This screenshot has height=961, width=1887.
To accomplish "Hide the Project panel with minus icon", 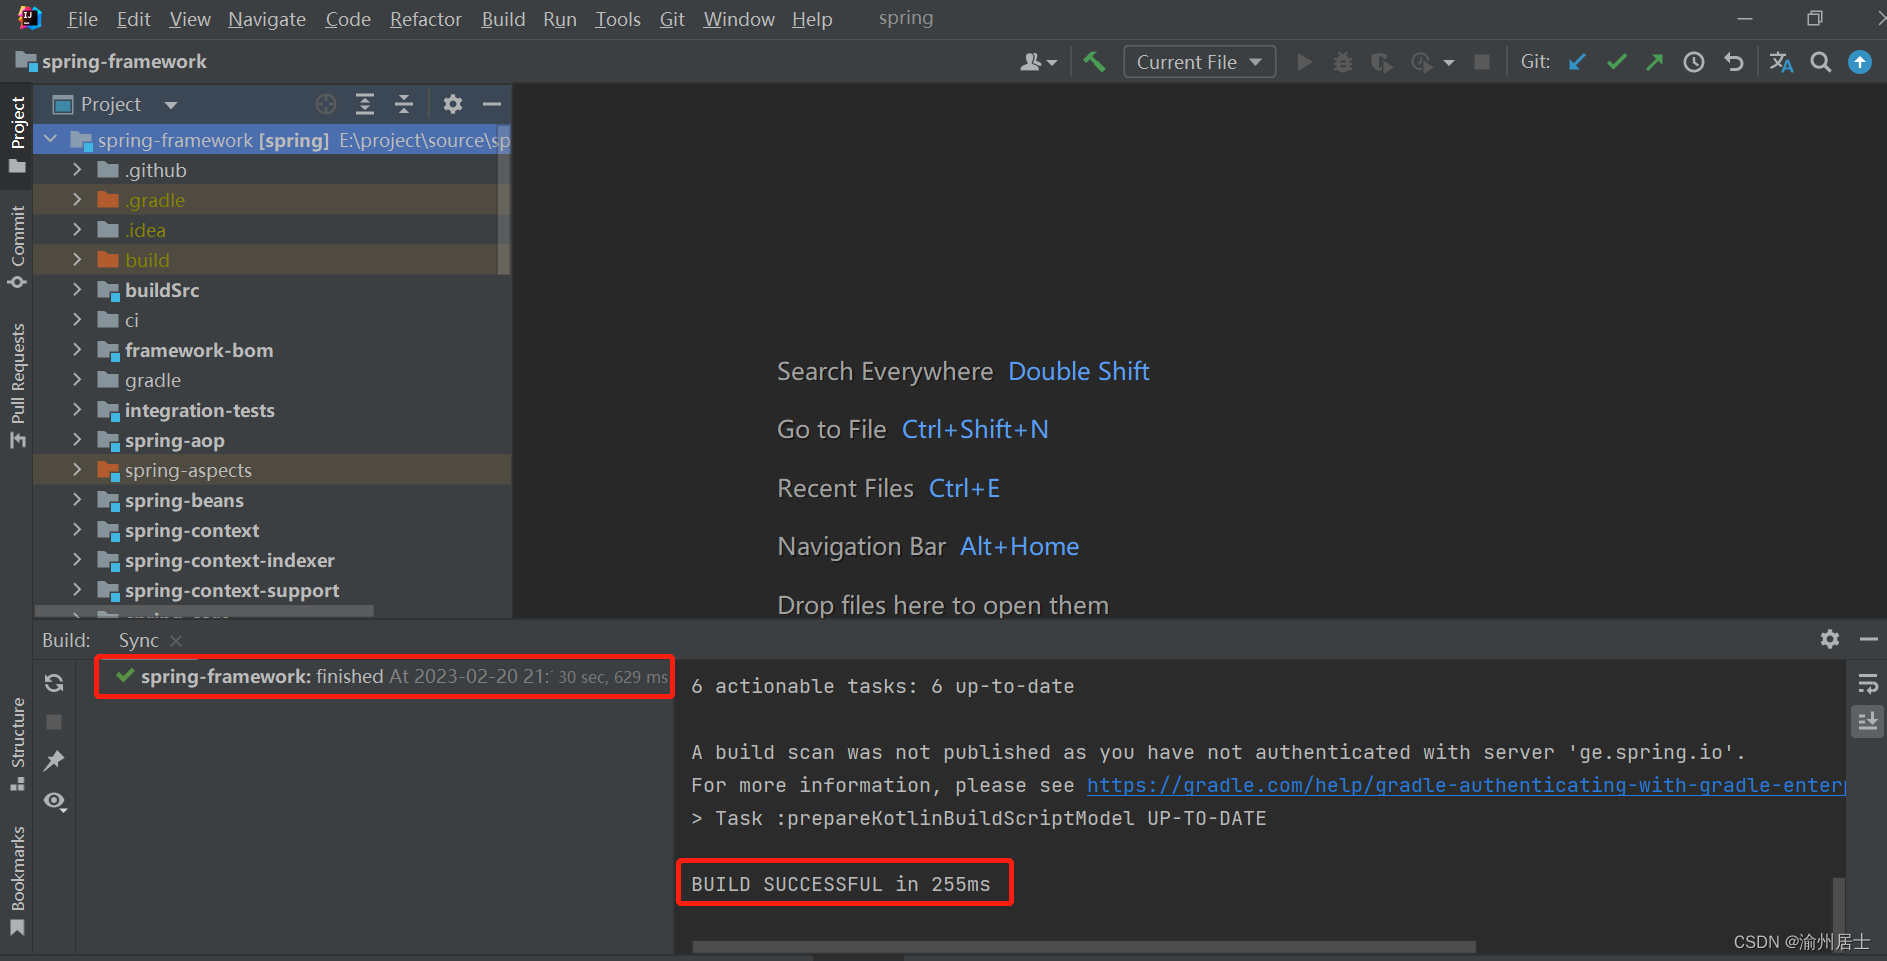I will click(491, 104).
